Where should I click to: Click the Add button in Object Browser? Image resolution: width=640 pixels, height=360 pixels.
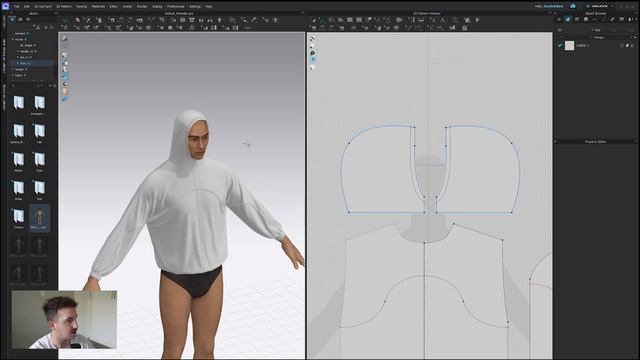click(597, 30)
